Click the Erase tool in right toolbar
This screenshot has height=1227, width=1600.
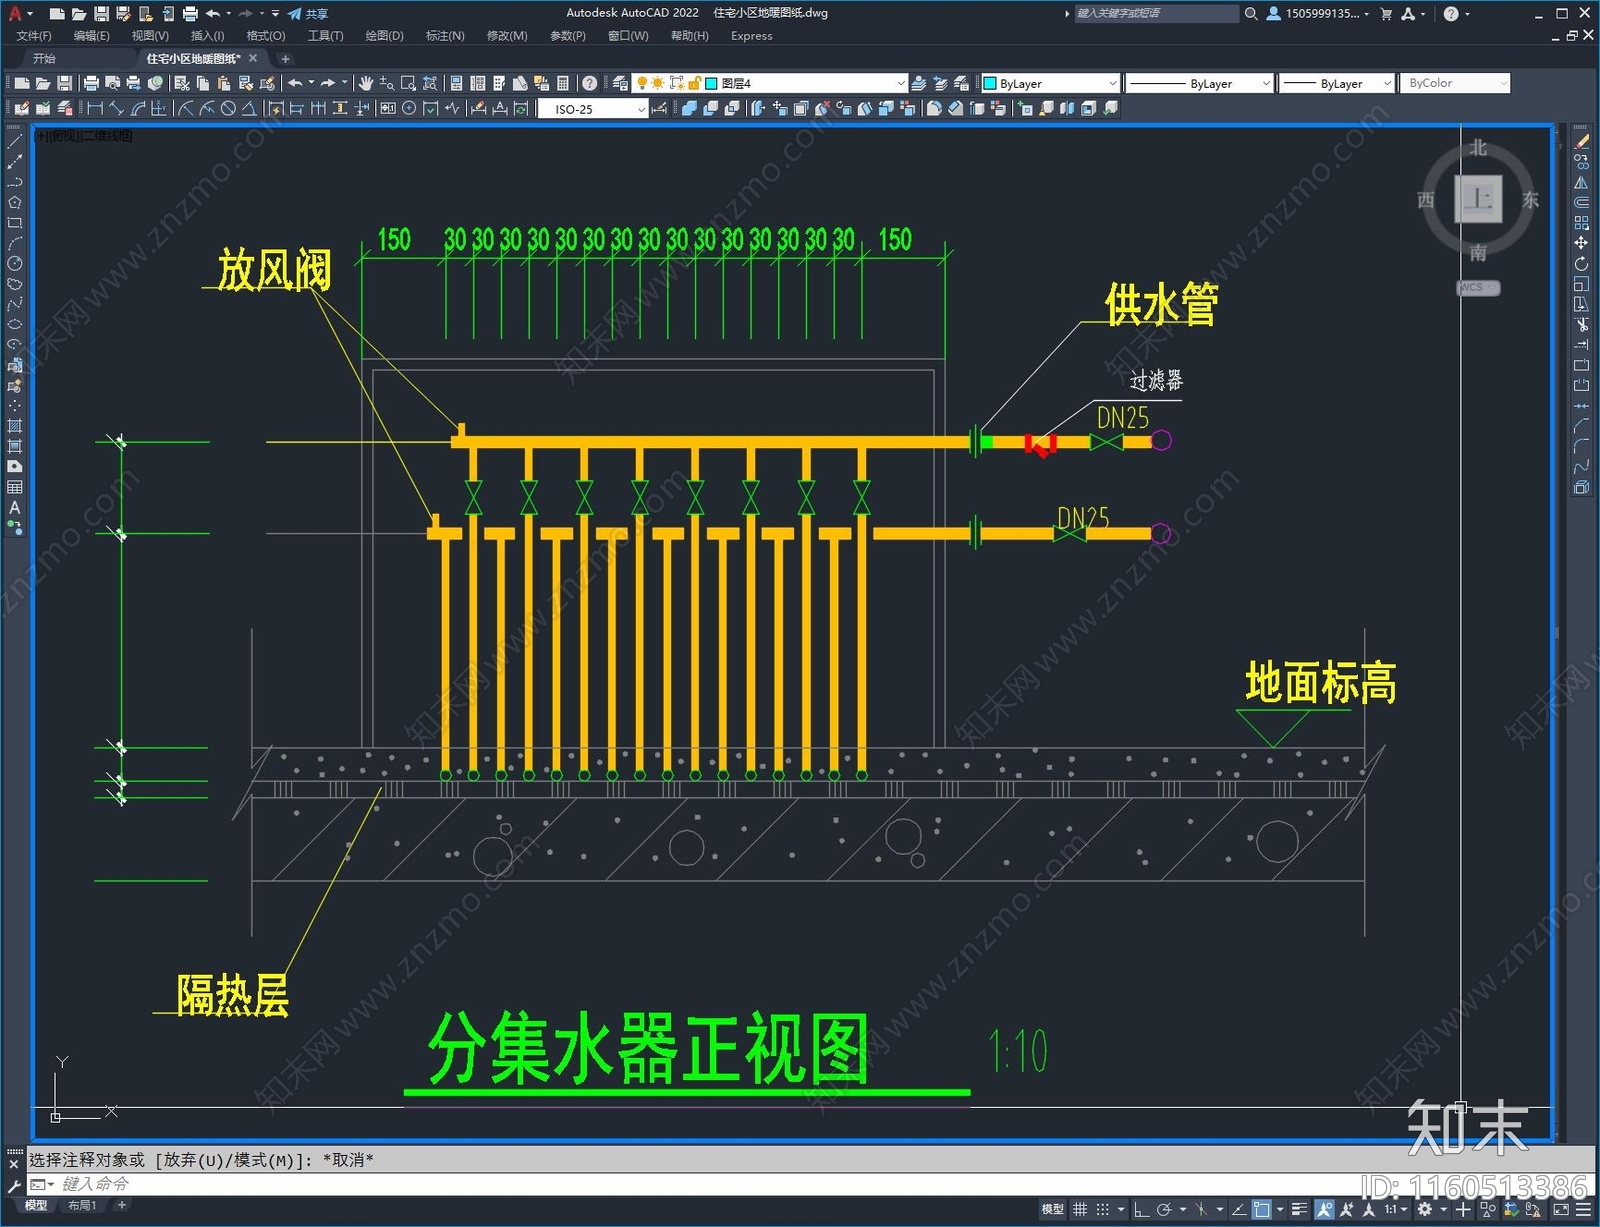[1582, 141]
